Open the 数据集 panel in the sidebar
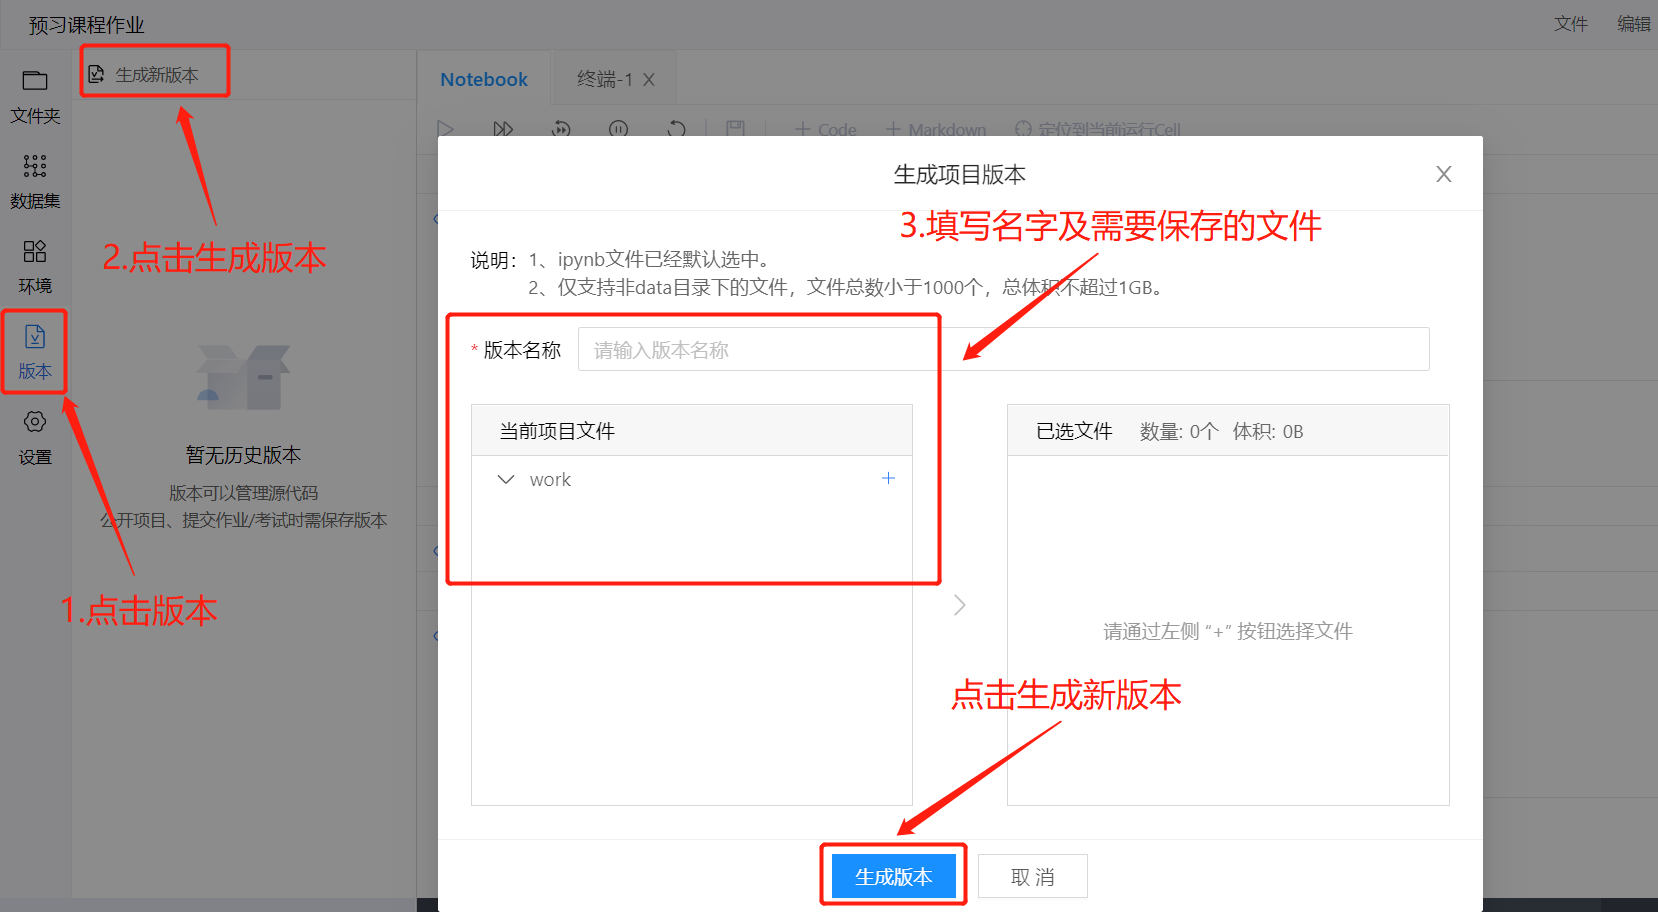1658x912 pixels. coord(35,180)
